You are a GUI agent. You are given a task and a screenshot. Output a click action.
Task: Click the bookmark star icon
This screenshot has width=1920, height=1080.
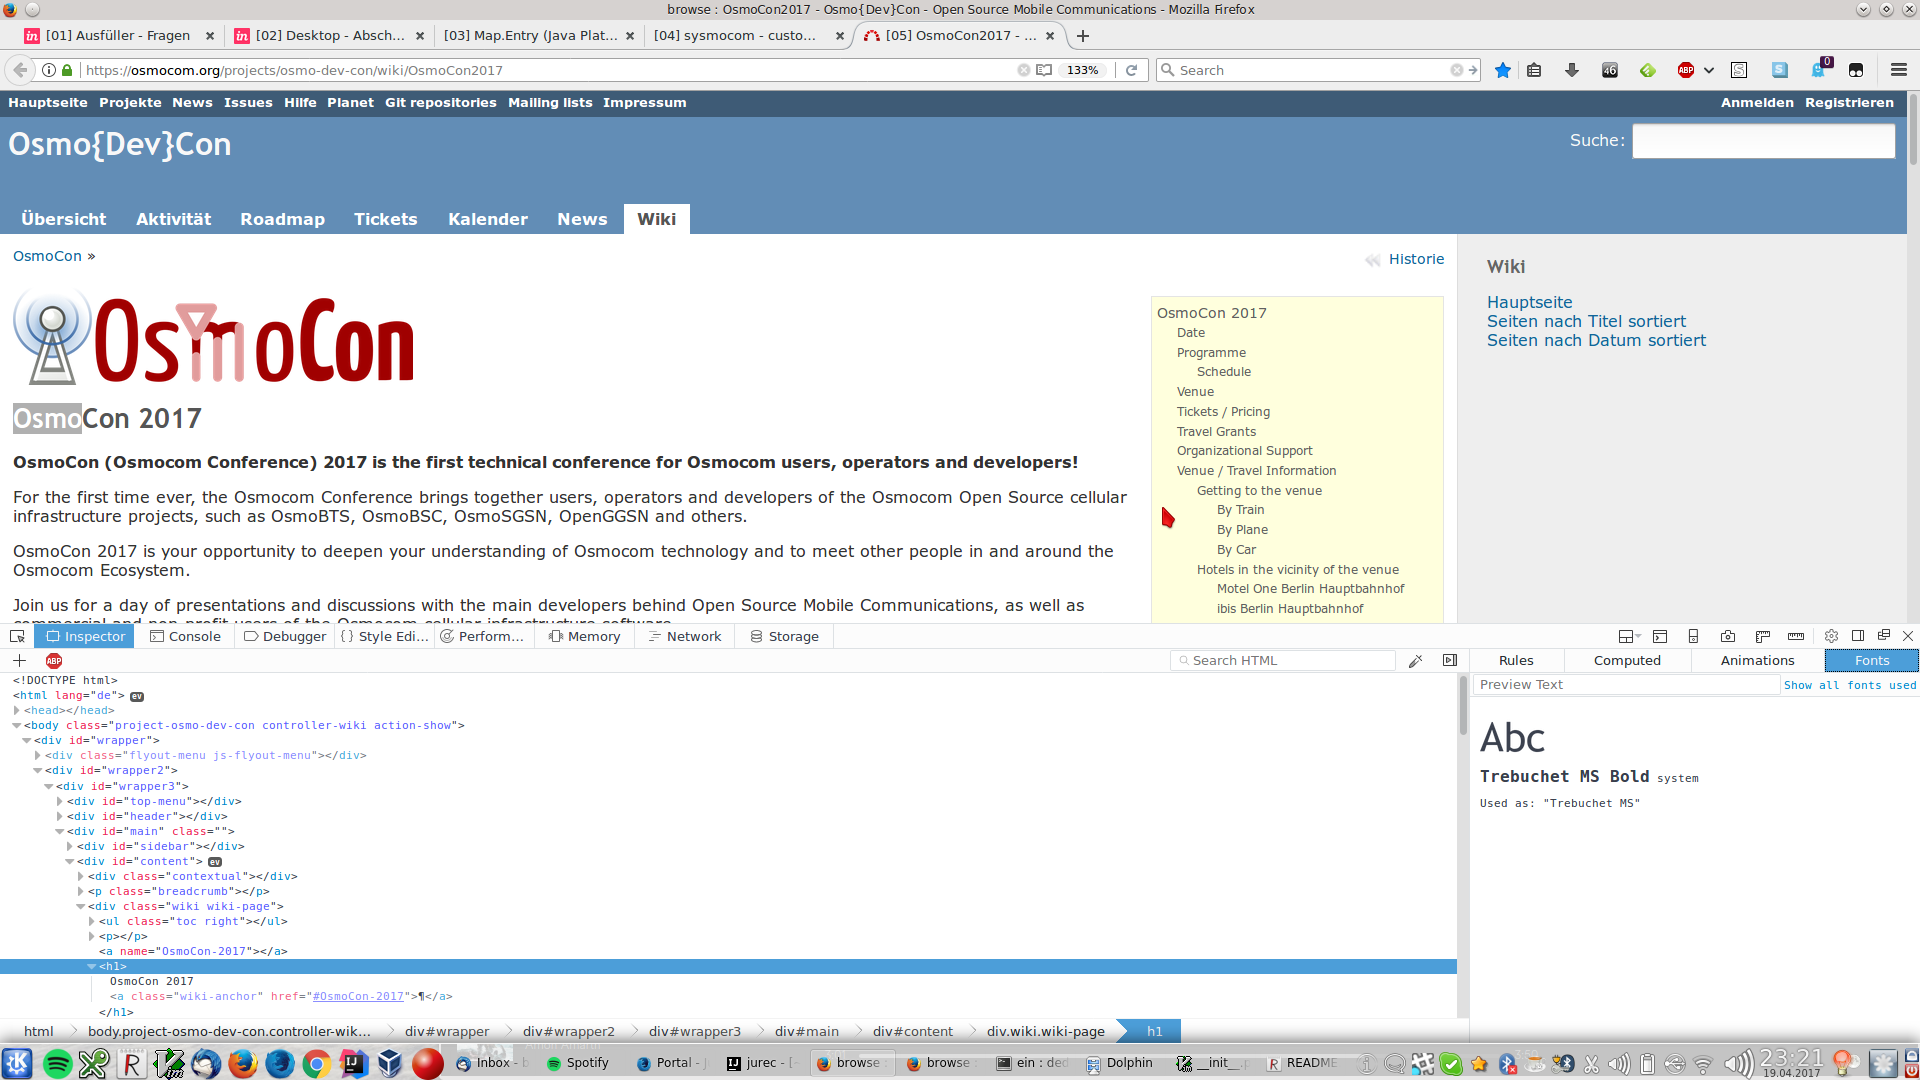pyautogui.click(x=1502, y=70)
